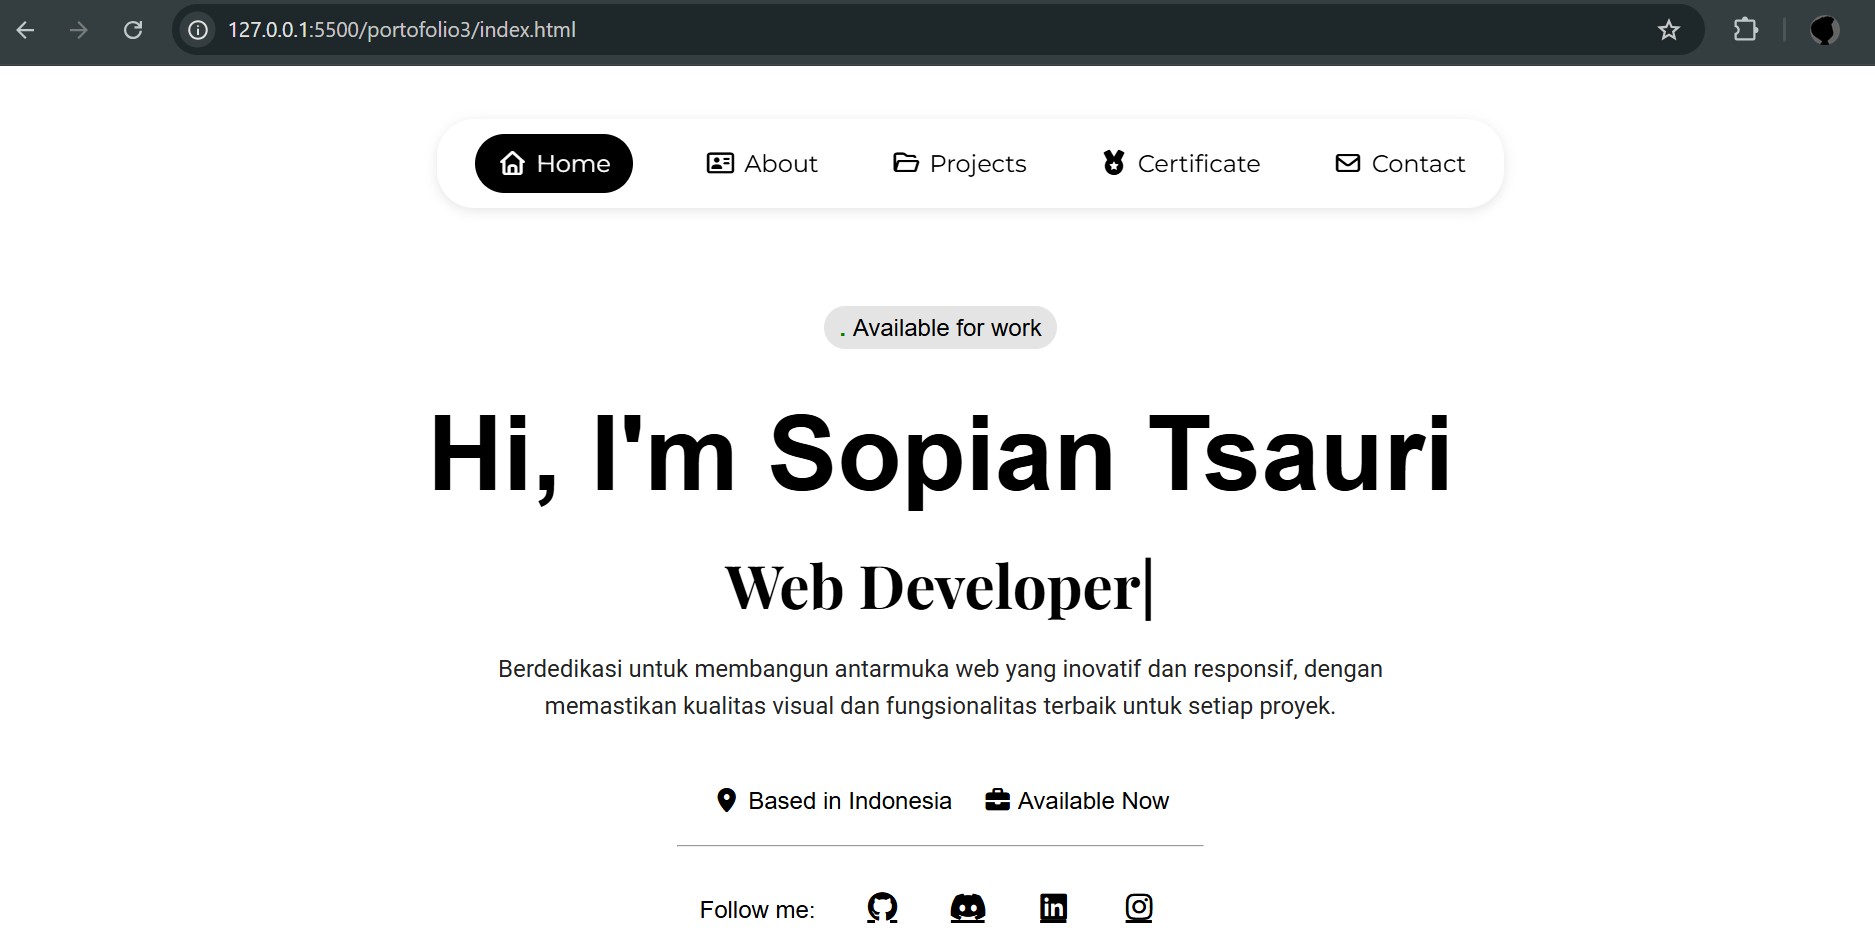
Task: Open the About nav tab
Action: point(762,163)
